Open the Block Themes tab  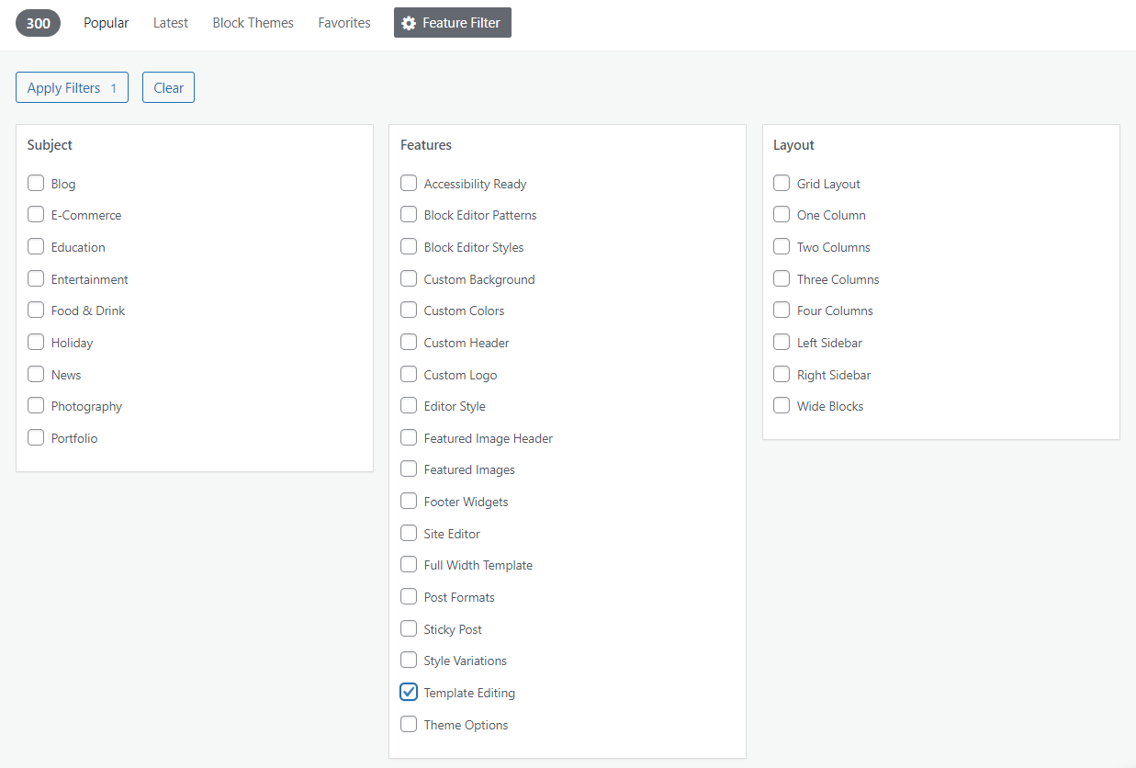253,22
